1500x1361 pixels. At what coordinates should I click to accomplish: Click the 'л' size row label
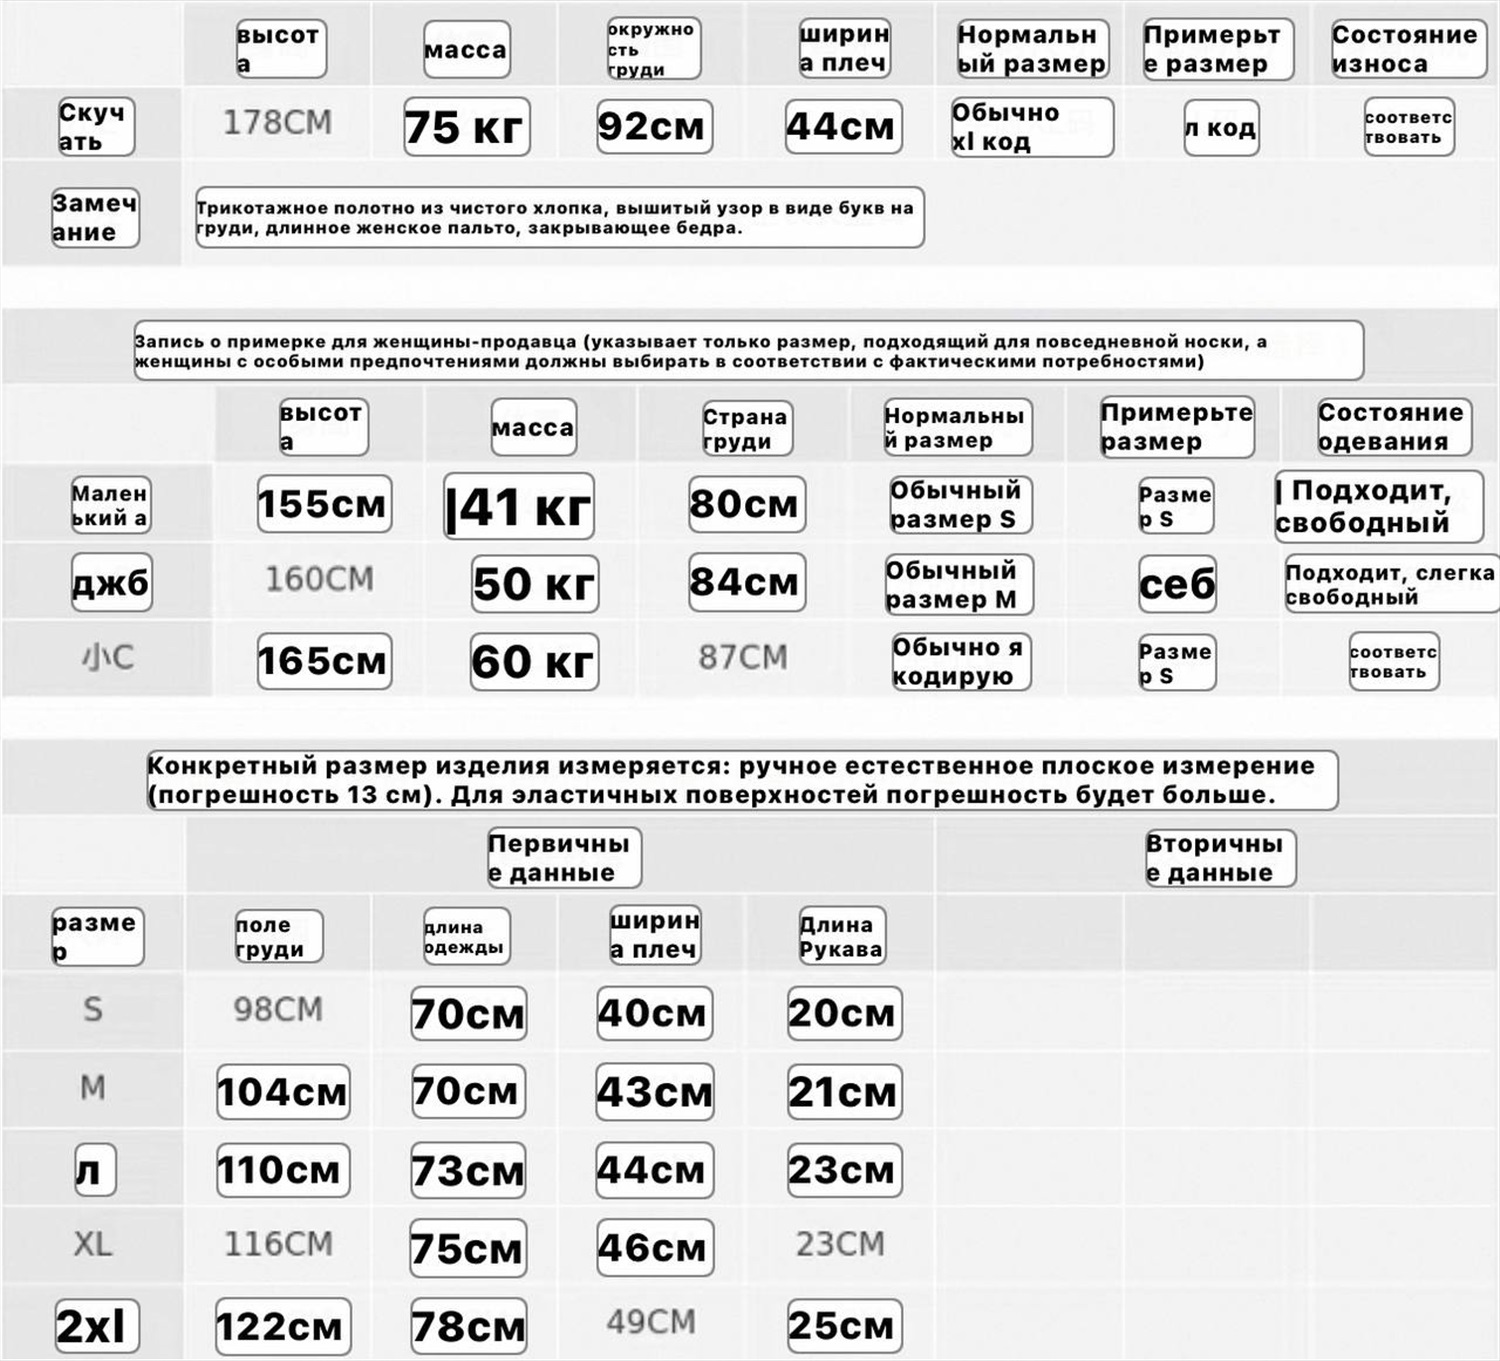pos(94,1170)
